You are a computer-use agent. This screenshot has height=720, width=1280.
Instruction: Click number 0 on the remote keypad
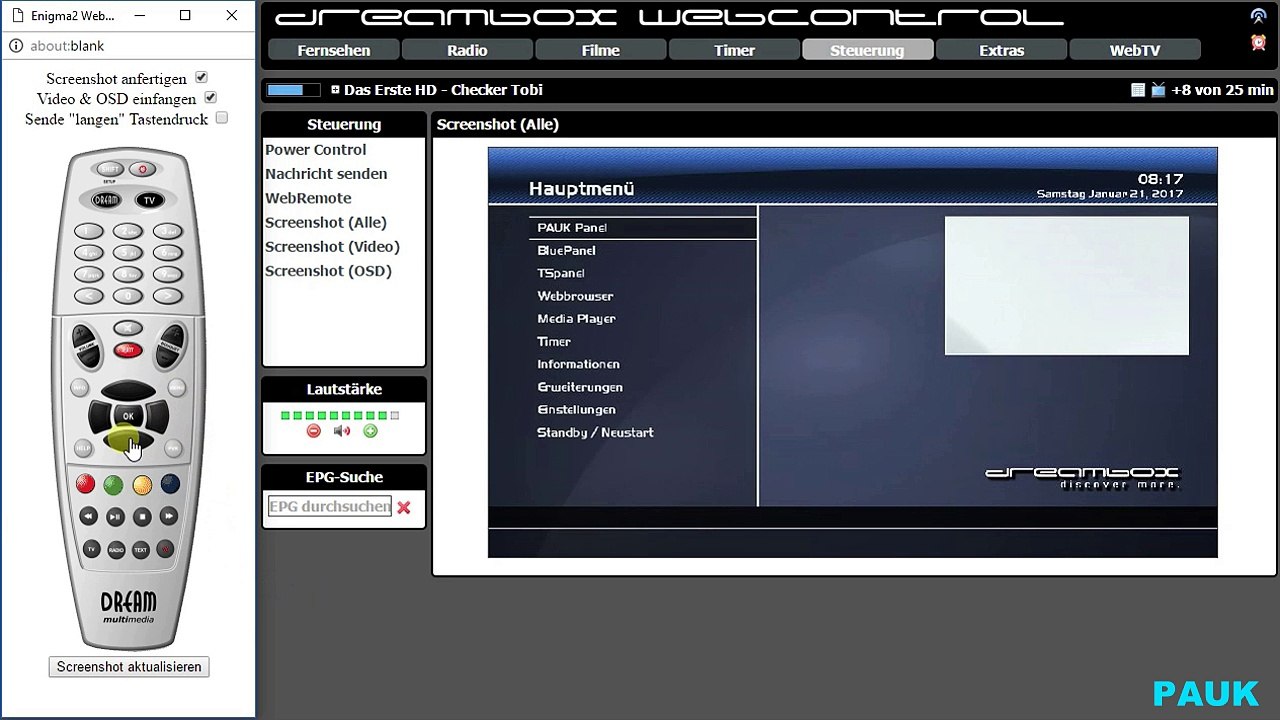(x=128, y=296)
